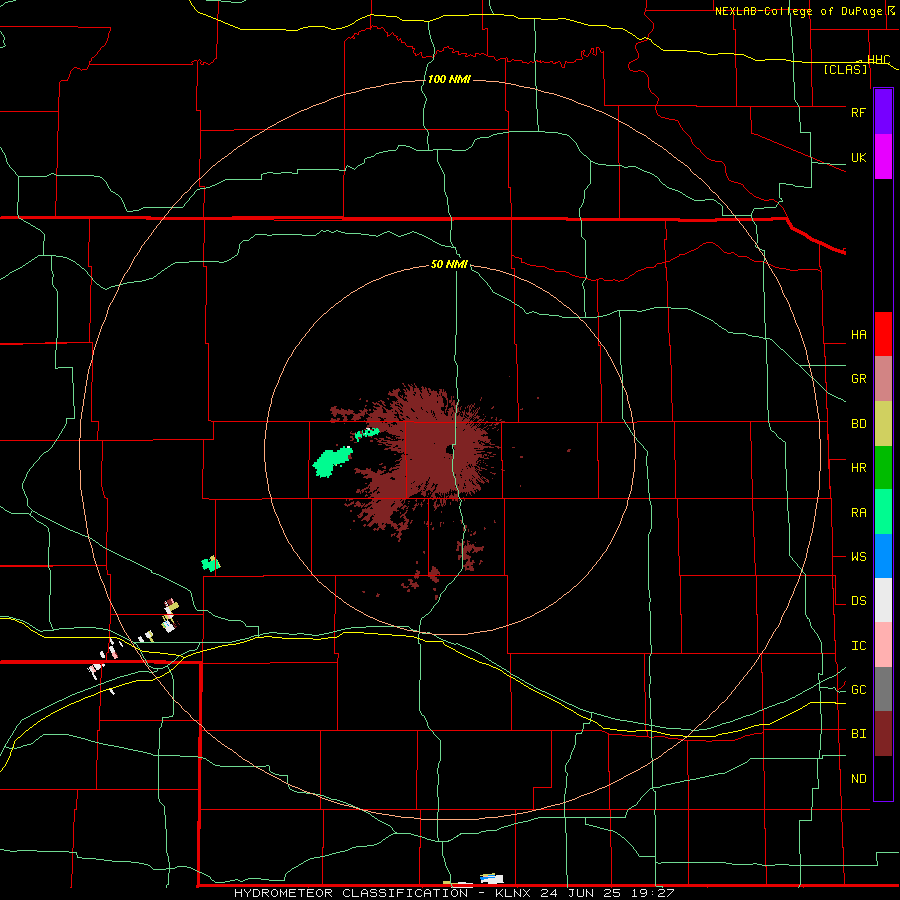Click the GC gray legend swatch
This screenshot has height=900, width=900.
pyautogui.click(x=883, y=689)
